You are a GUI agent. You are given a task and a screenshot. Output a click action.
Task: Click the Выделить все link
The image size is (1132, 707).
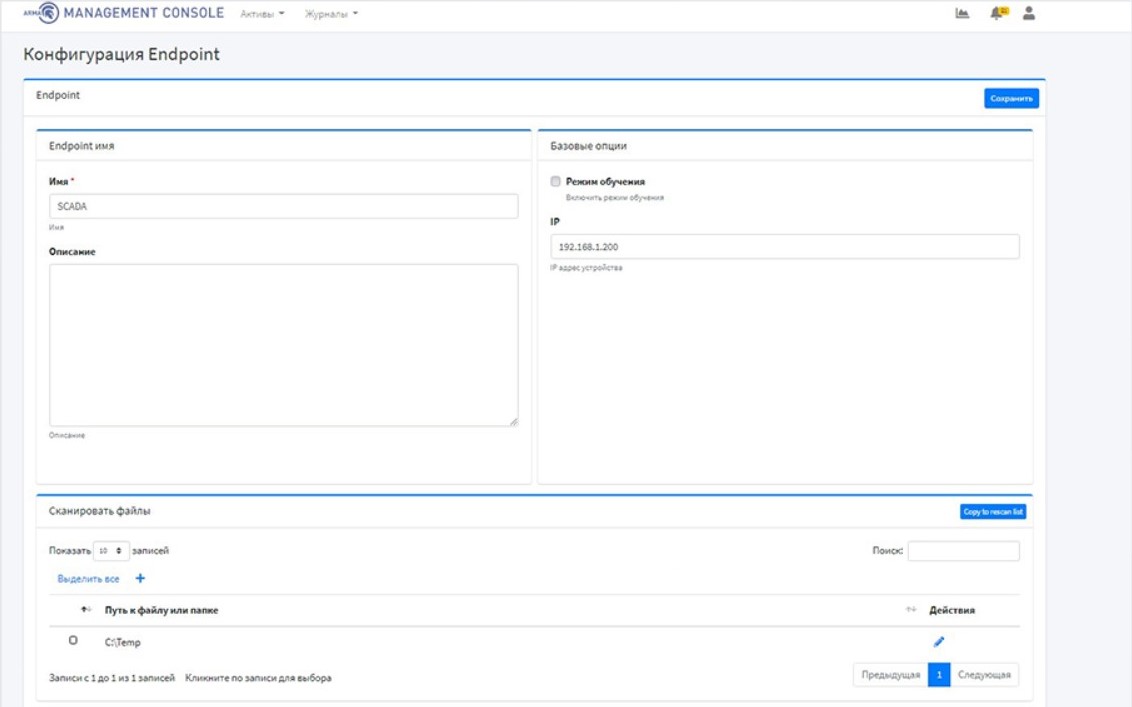pyautogui.click(x=88, y=579)
